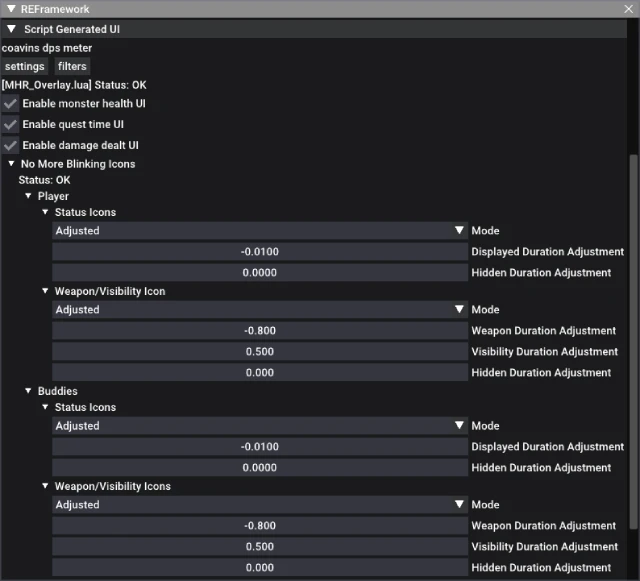Collapse the Script Generated UI section
Viewport: 640px width, 581px height.
click(11, 29)
